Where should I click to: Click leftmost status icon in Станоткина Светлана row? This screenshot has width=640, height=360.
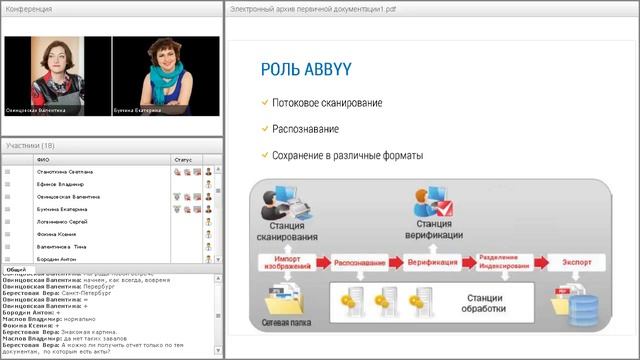(x=177, y=172)
